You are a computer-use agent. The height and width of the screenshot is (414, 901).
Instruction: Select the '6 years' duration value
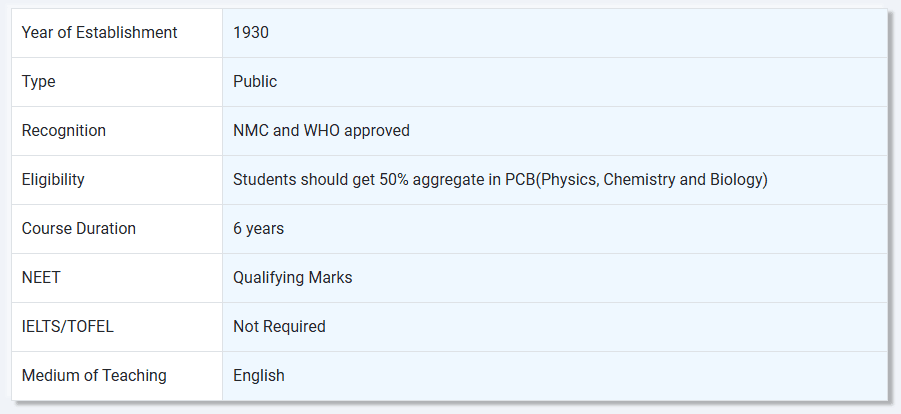(258, 229)
